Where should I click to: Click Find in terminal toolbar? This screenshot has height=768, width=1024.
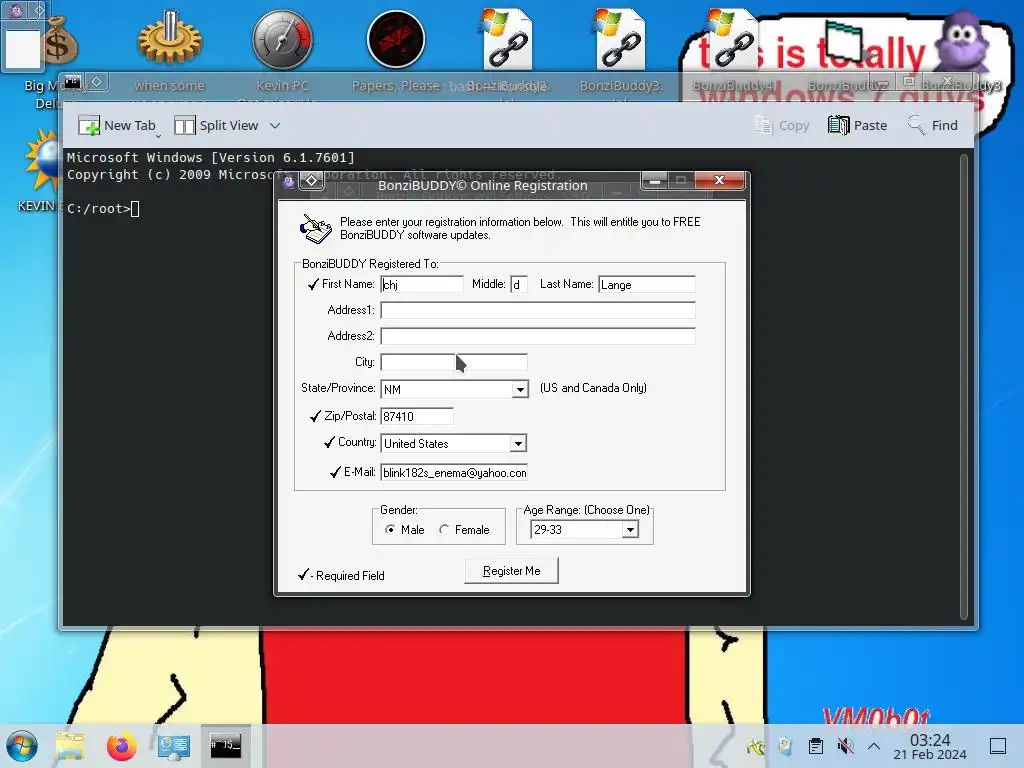932,125
